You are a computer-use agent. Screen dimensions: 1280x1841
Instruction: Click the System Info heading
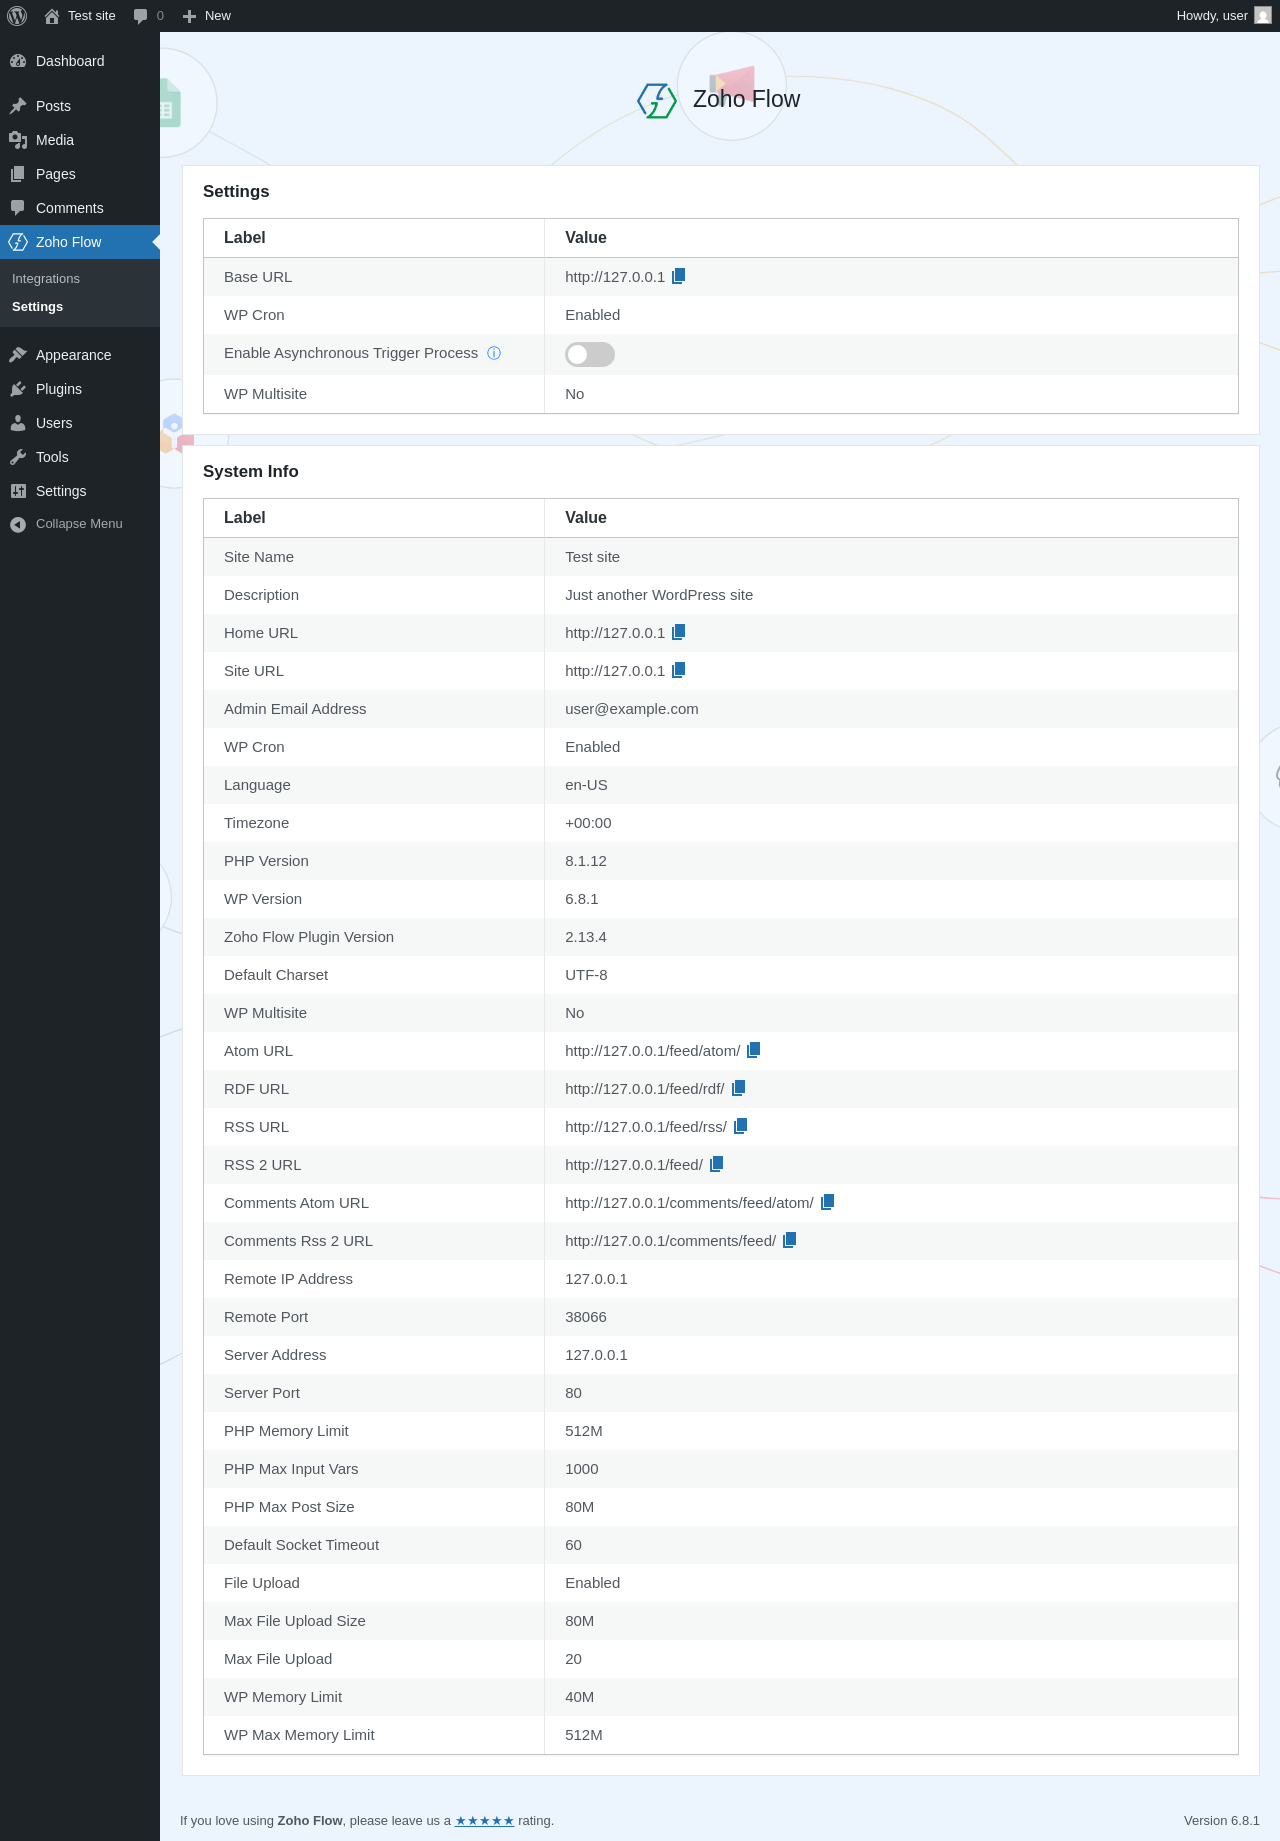[x=251, y=472]
